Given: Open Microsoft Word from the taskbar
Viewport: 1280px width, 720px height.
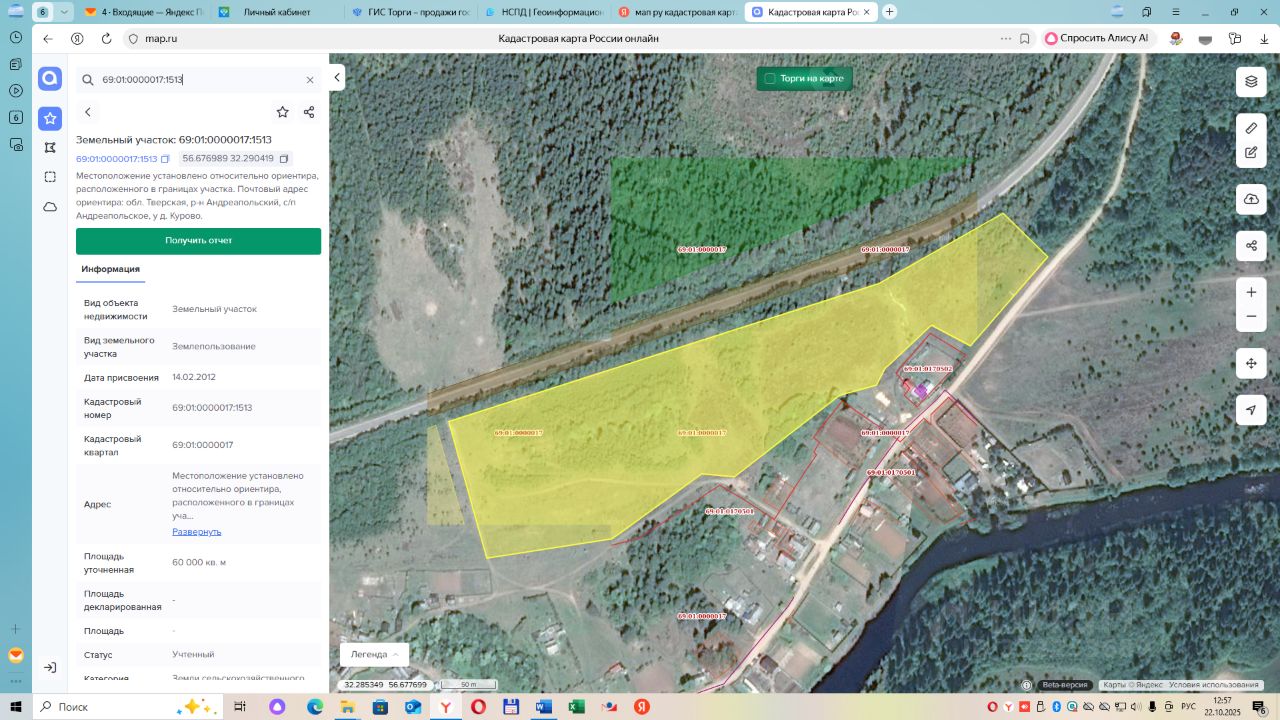Looking at the screenshot, I should [543, 706].
